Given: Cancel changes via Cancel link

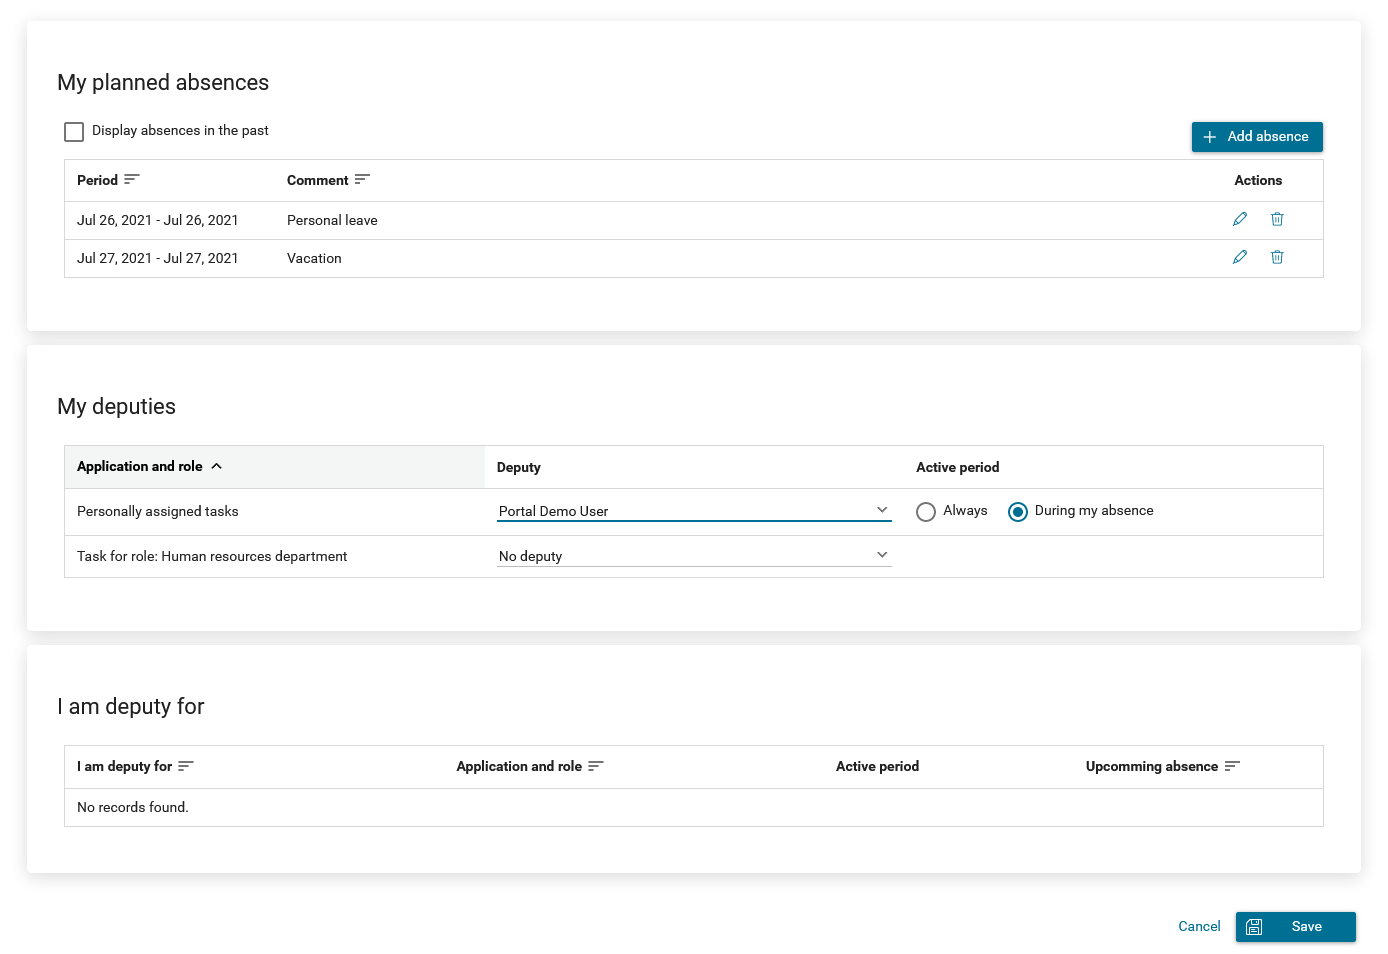Looking at the screenshot, I should (1199, 927).
